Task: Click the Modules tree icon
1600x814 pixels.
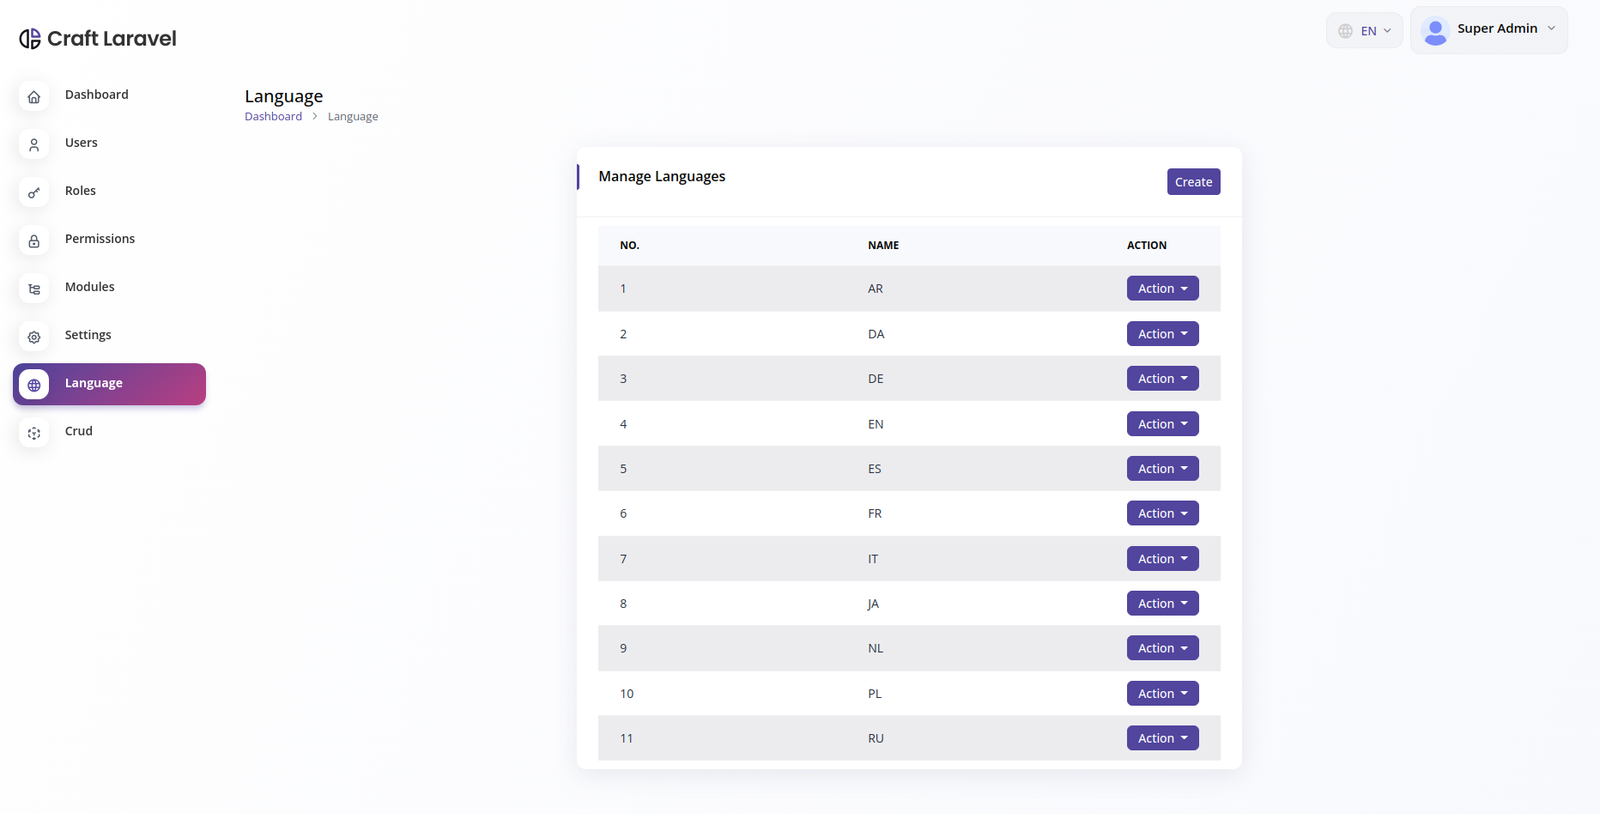Action: [34, 289]
